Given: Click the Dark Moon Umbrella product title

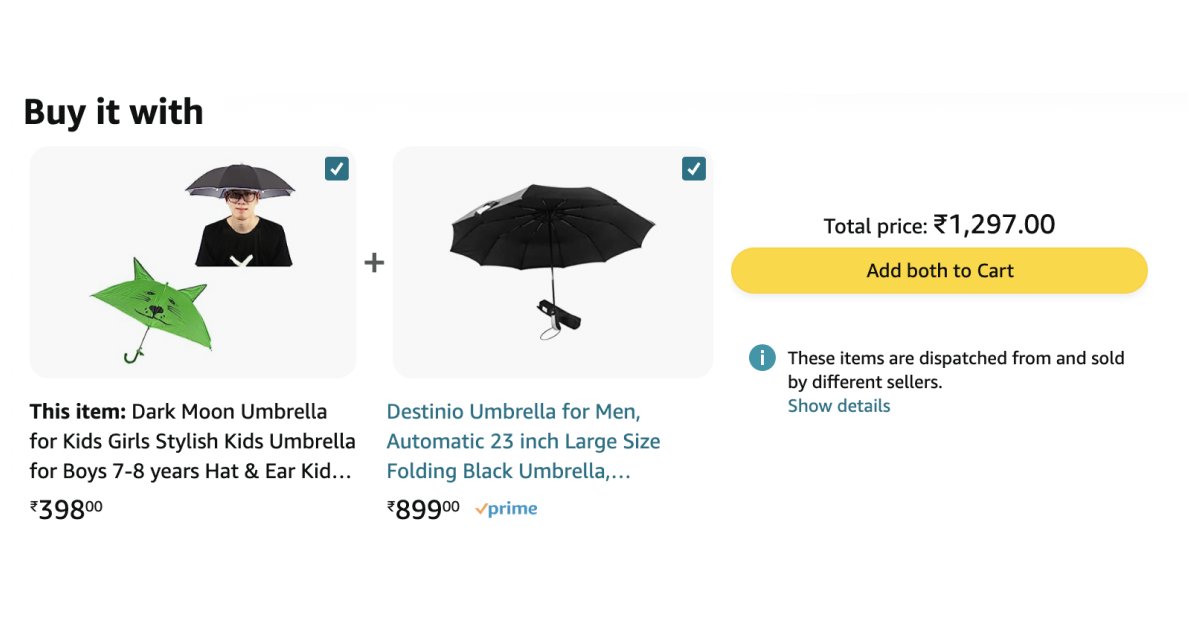Looking at the screenshot, I should click(193, 441).
